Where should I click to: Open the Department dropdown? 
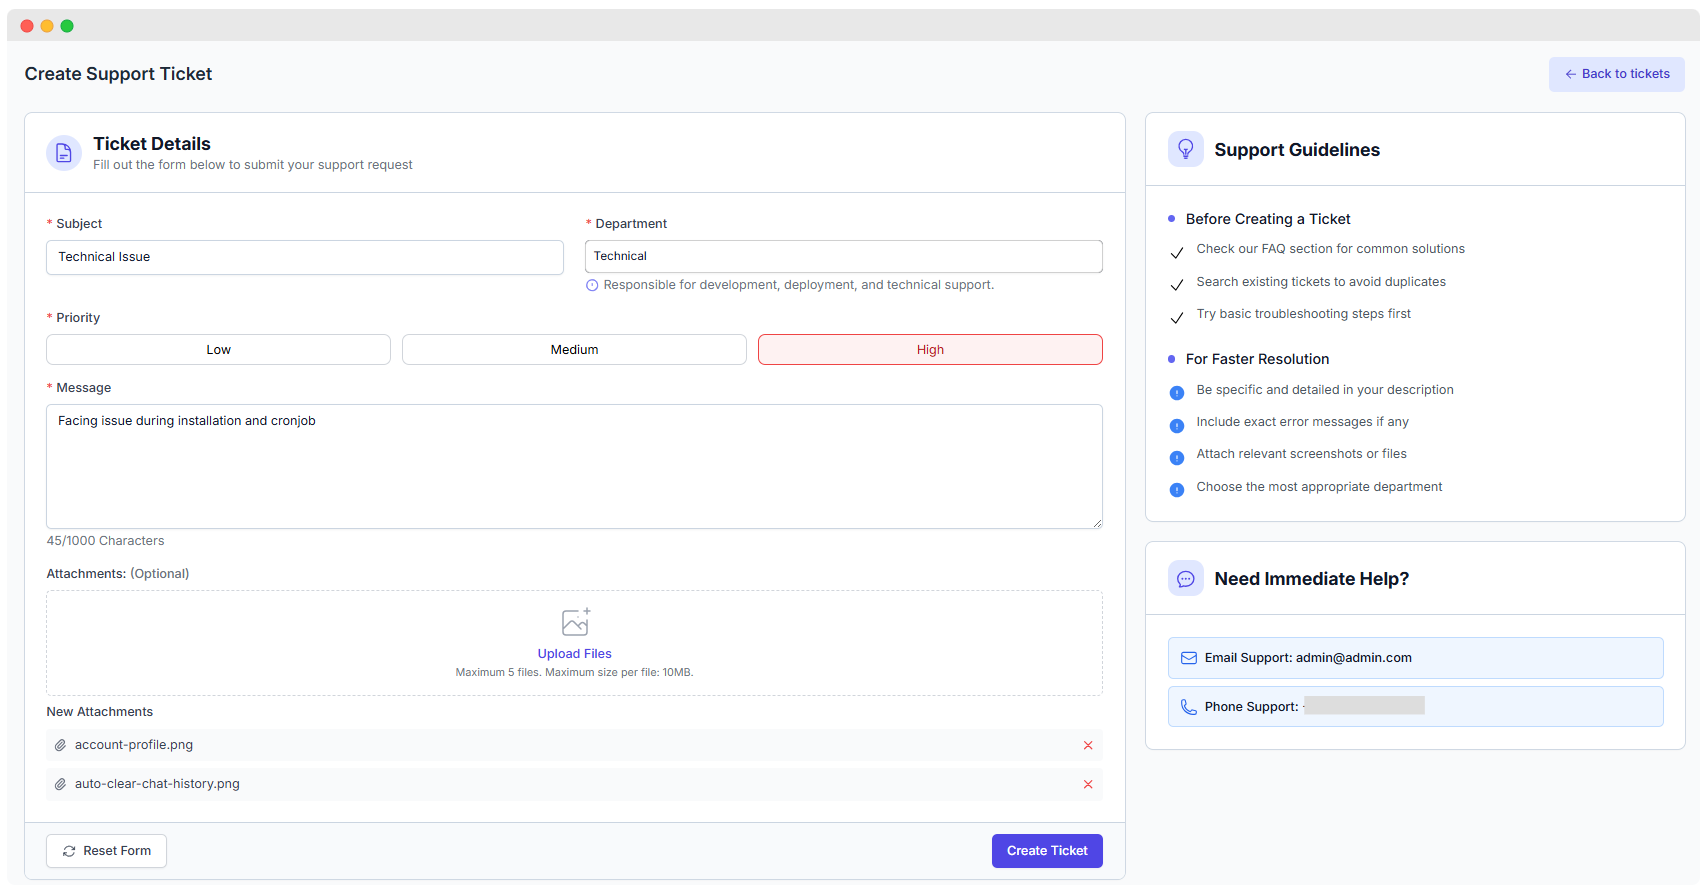(843, 256)
